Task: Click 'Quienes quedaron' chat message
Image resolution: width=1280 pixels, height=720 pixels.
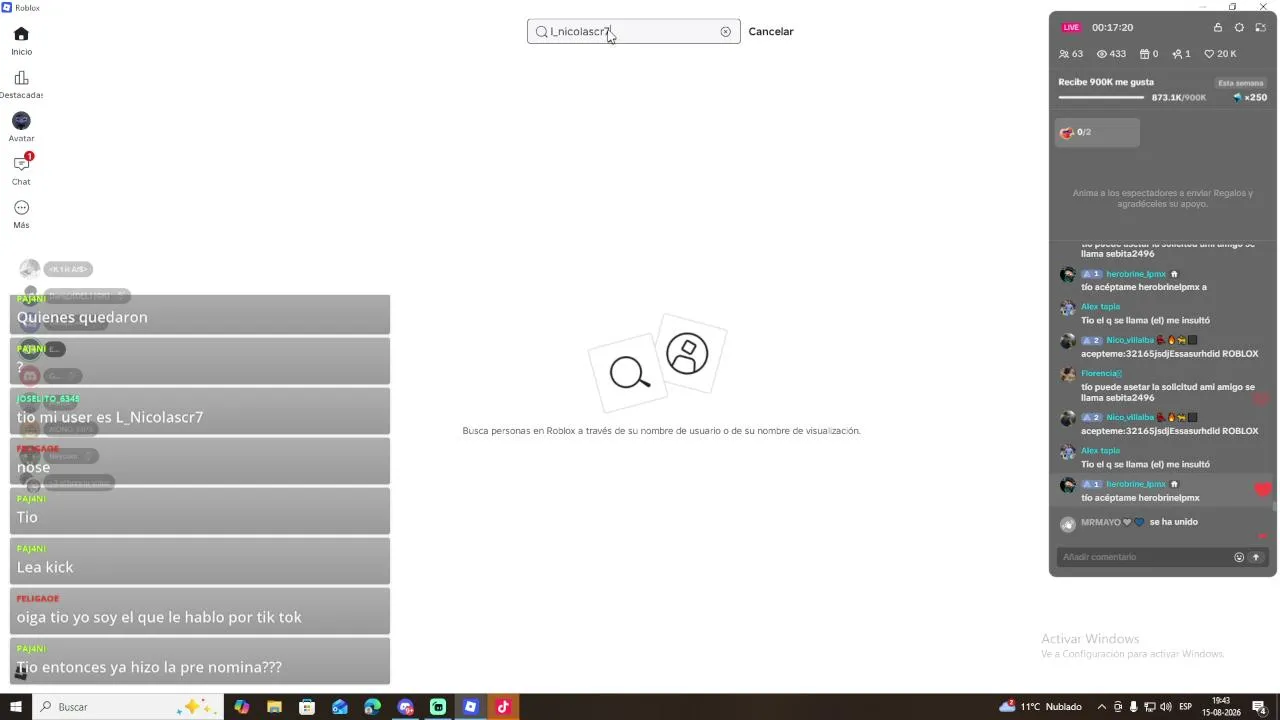Action: pos(200,314)
